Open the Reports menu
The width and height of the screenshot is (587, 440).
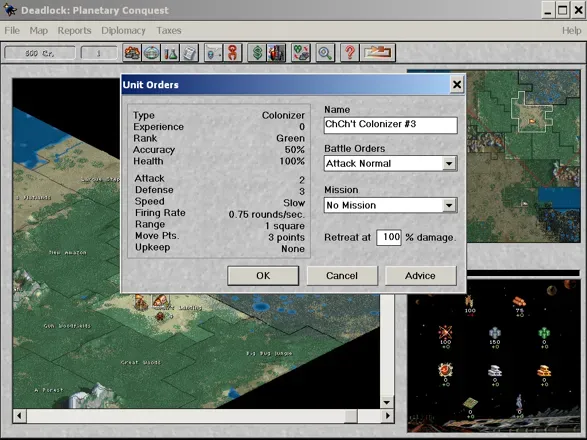click(74, 30)
